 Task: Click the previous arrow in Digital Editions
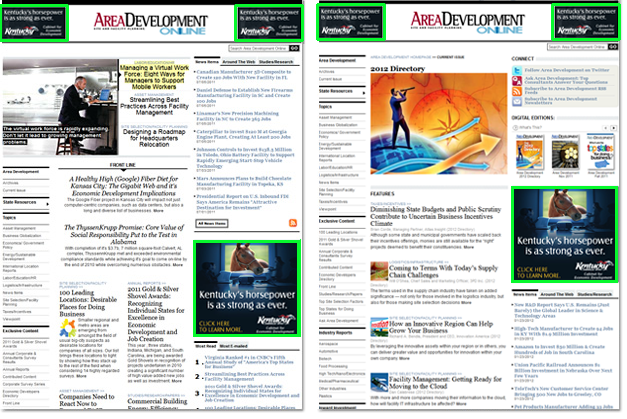605,128
